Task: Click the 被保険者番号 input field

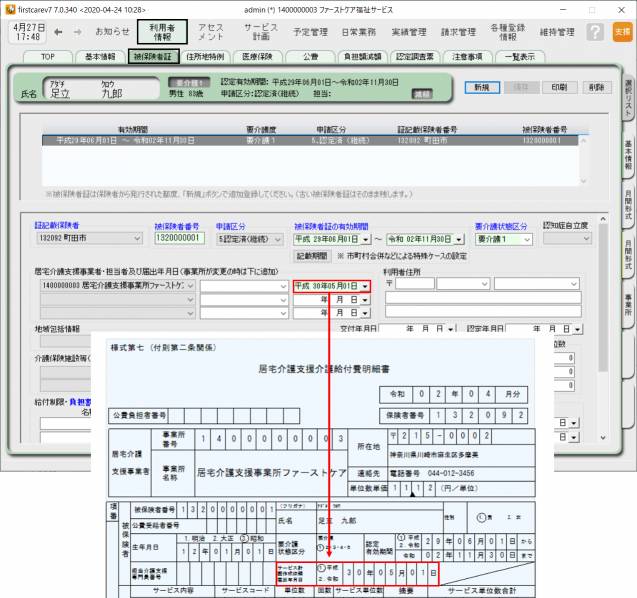Action: (180, 239)
